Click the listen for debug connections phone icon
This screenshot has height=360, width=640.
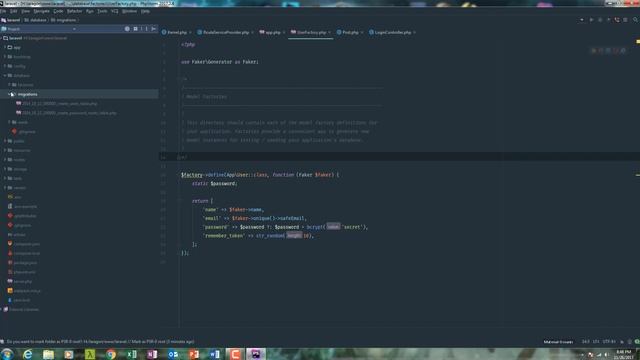pos(617,20)
